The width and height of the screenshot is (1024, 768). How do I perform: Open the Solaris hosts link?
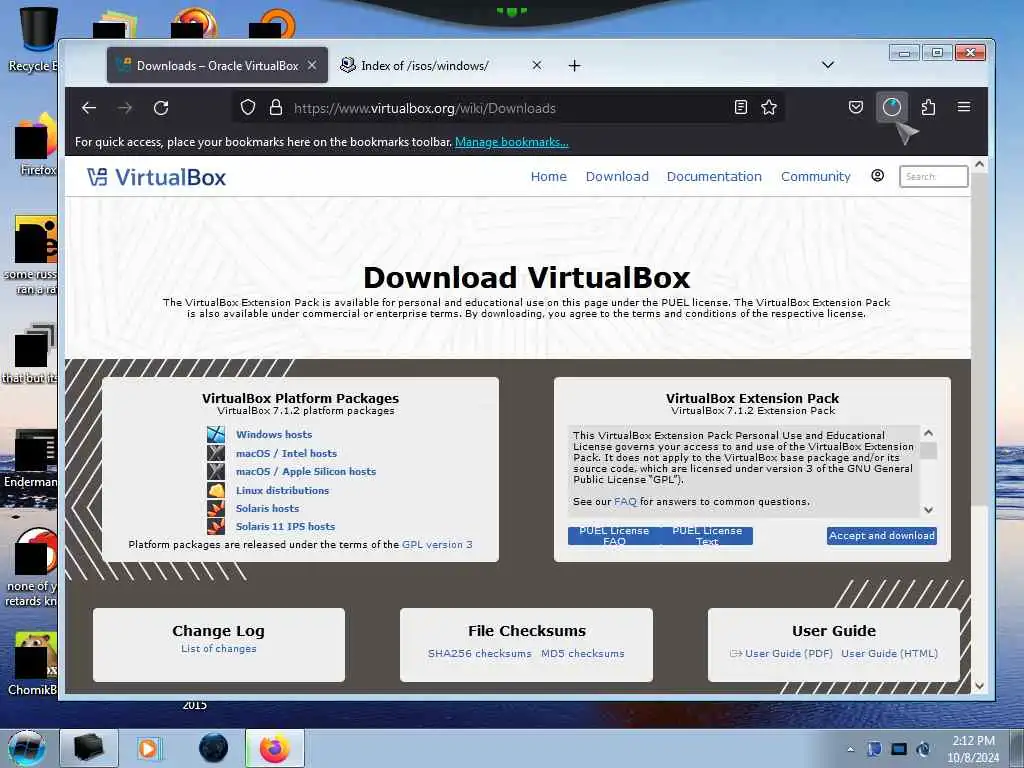(x=267, y=508)
